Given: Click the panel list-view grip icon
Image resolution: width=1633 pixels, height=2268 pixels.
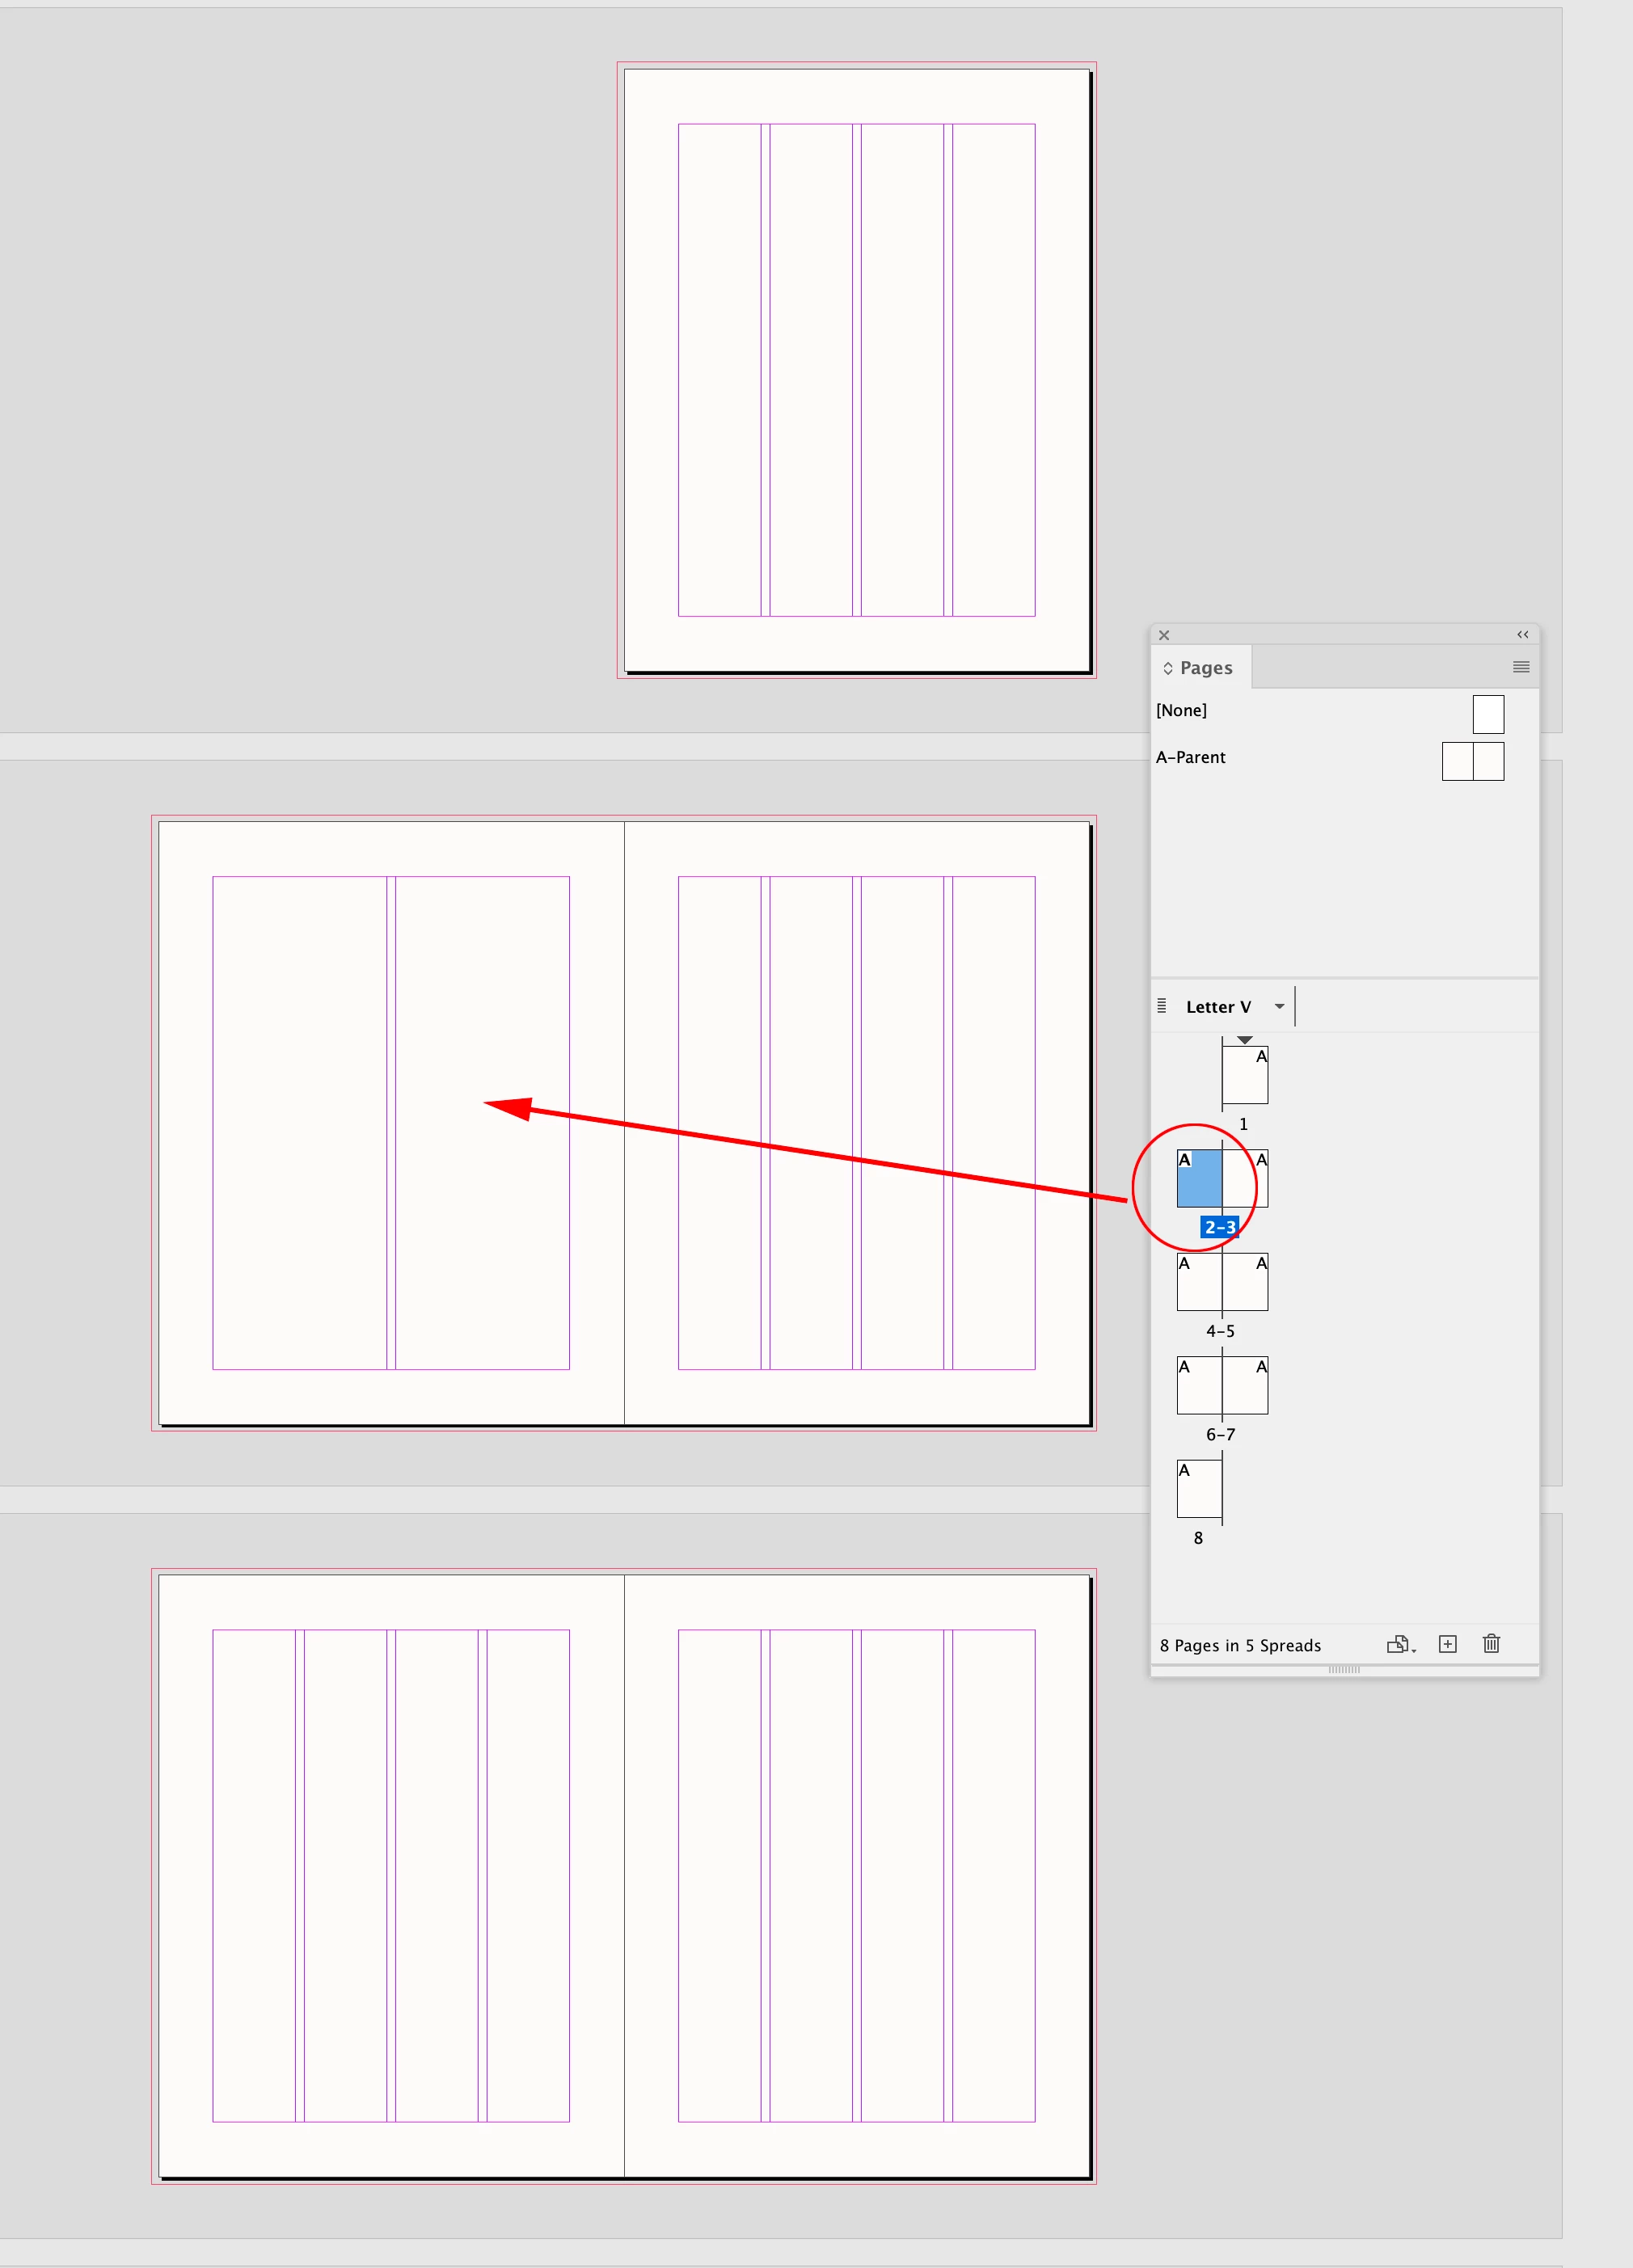Looking at the screenshot, I should pyautogui.click(x=1161, y=1005).
